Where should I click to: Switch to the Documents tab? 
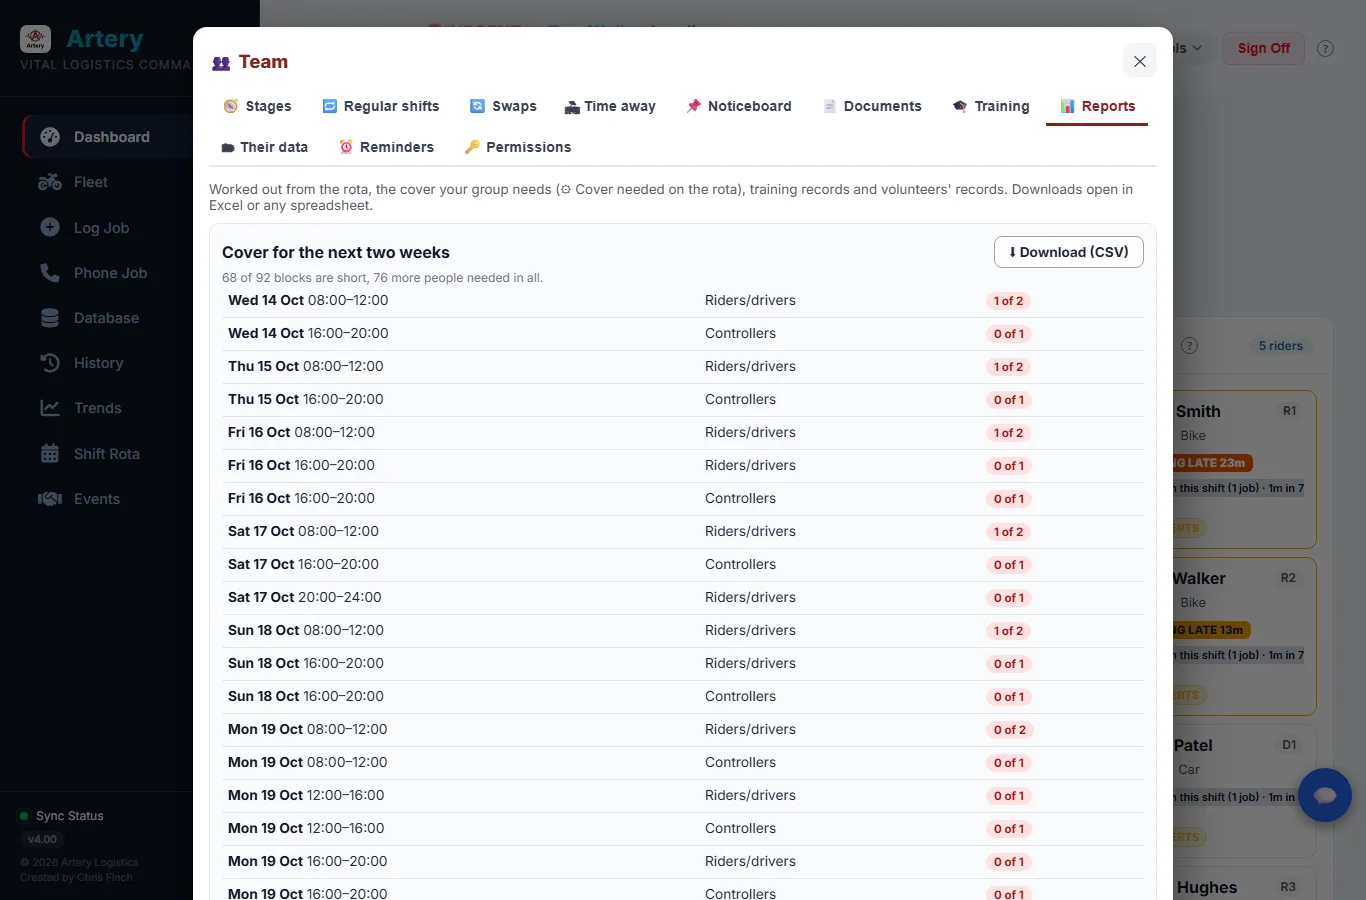[872, 106]
